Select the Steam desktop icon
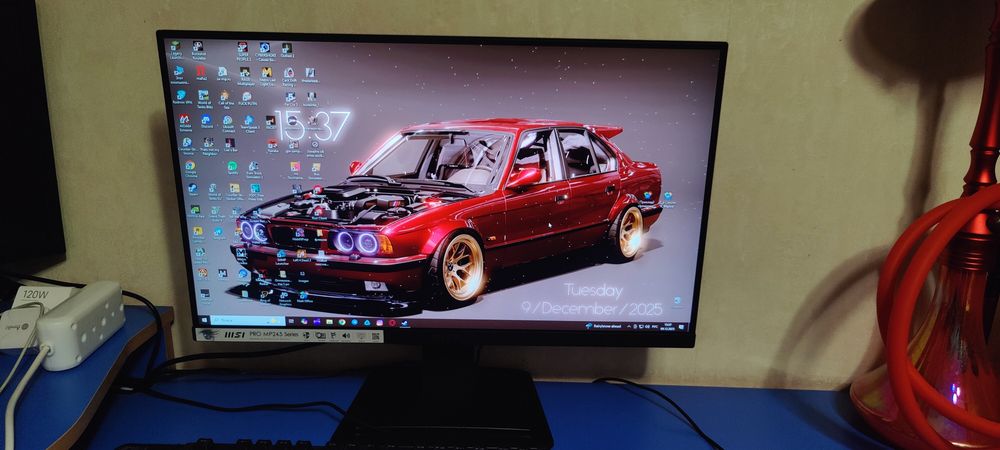Image resolution: width=1000 pixels, height=450 pixels. pos(193,191)
